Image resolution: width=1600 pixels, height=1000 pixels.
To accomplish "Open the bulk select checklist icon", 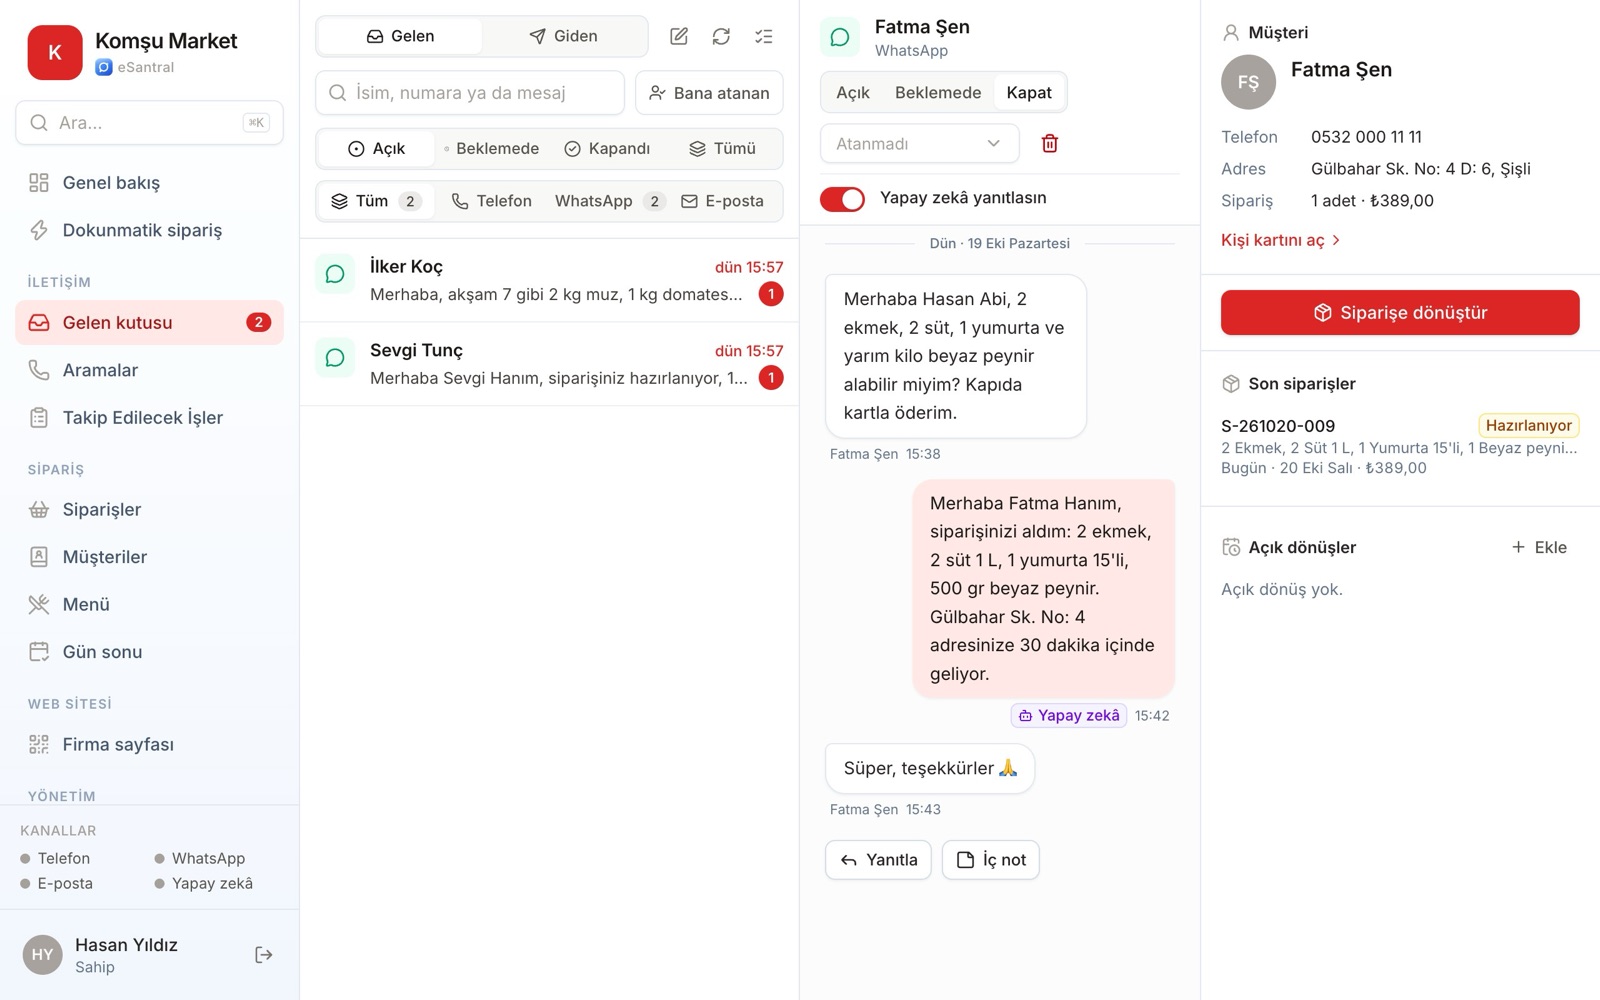I will coord(764,36).
